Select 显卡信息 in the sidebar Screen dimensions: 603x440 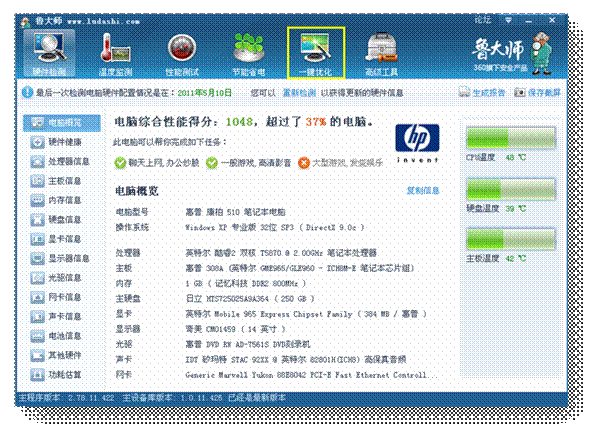tap(57, 239)
